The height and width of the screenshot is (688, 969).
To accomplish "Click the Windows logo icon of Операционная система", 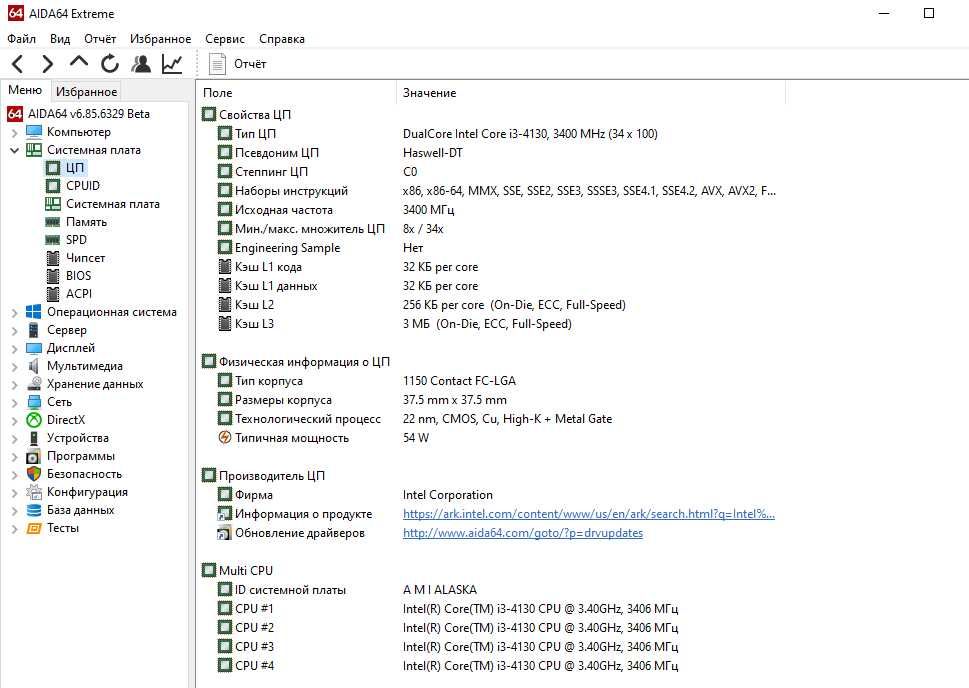I will [34, 312].
